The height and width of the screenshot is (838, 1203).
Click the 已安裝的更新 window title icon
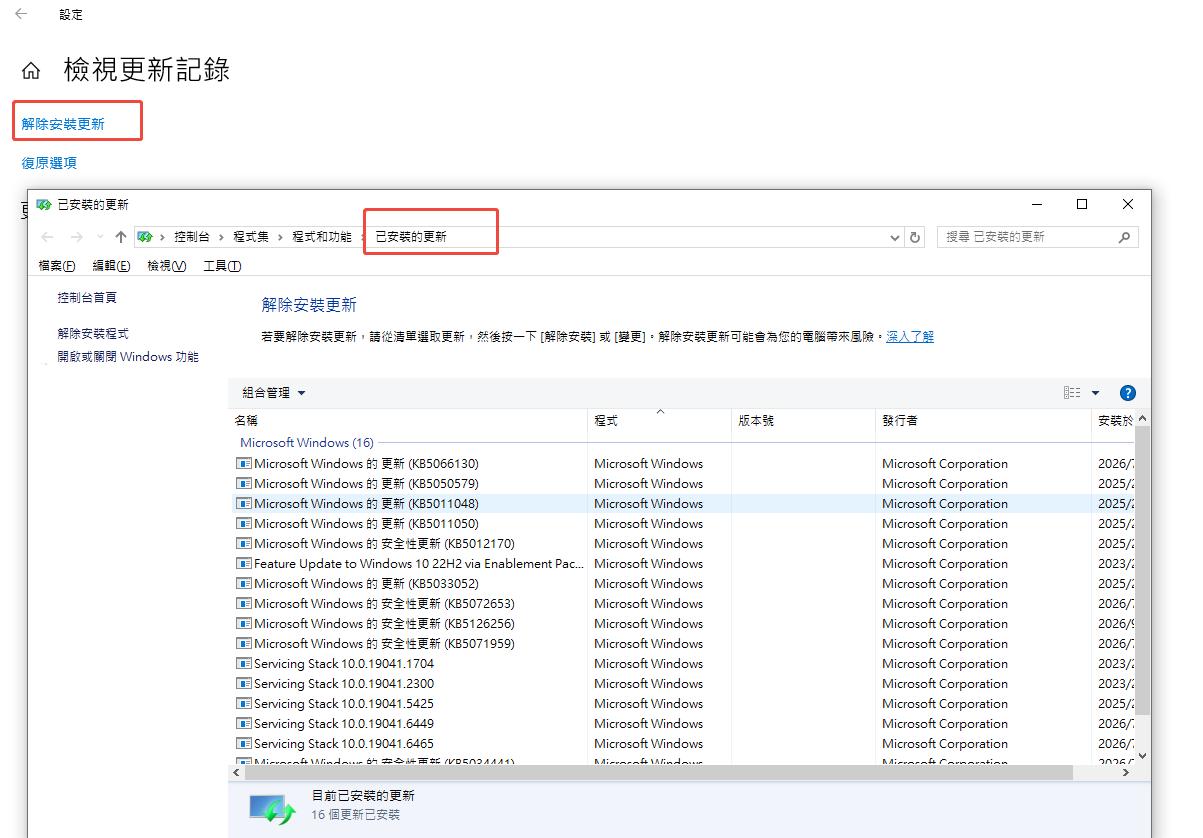[x=43, y=204]
